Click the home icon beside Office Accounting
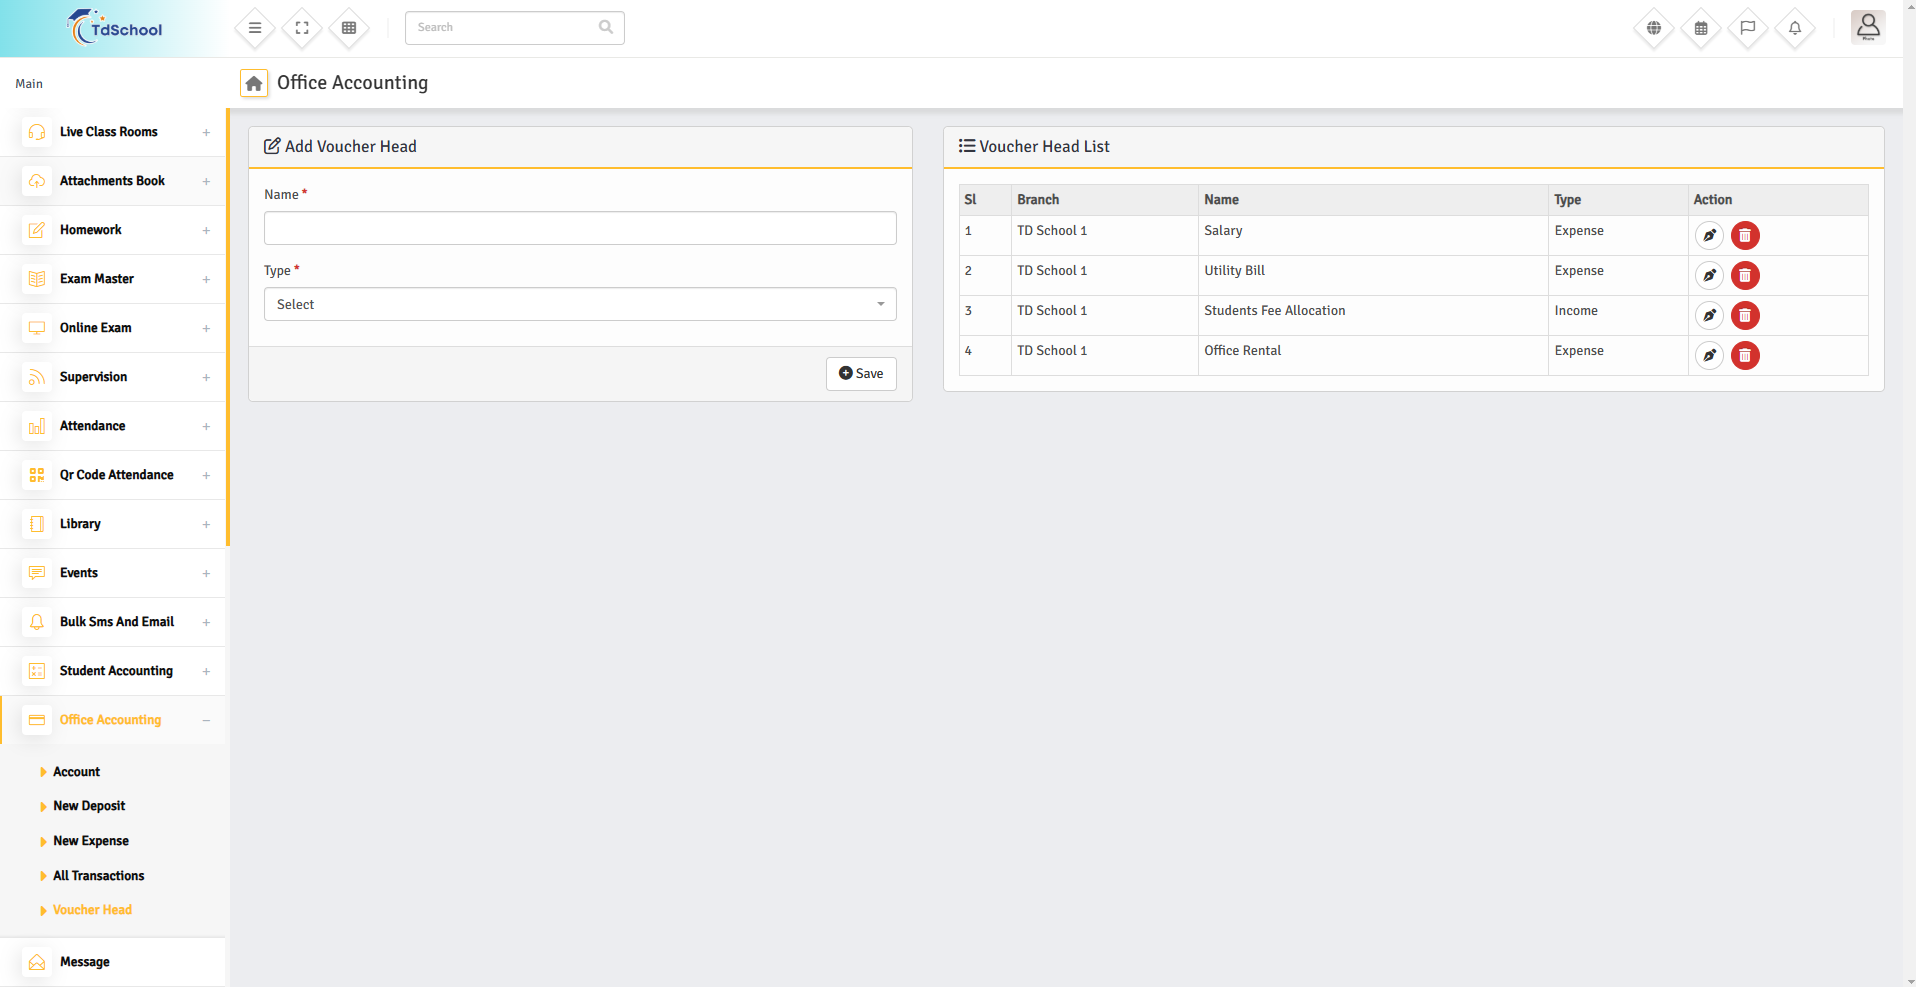This screenshot has width=1916, height=987. pos(254,84)
